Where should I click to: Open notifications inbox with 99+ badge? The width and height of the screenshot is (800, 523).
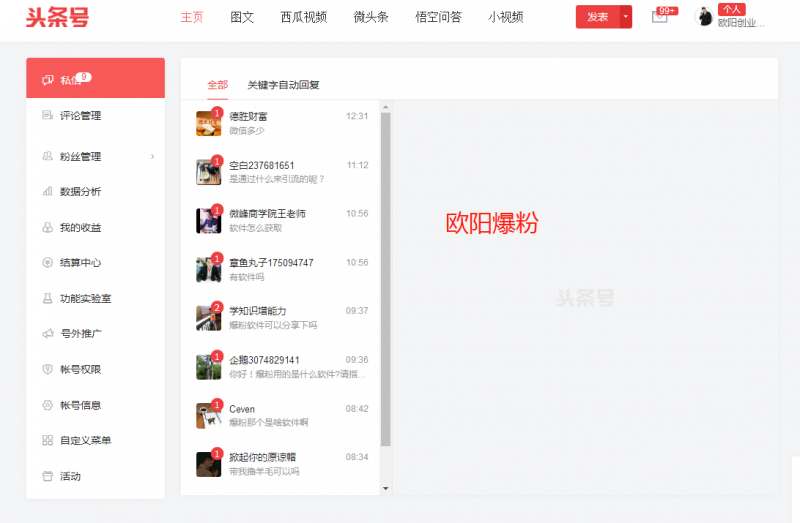point(659,17)
